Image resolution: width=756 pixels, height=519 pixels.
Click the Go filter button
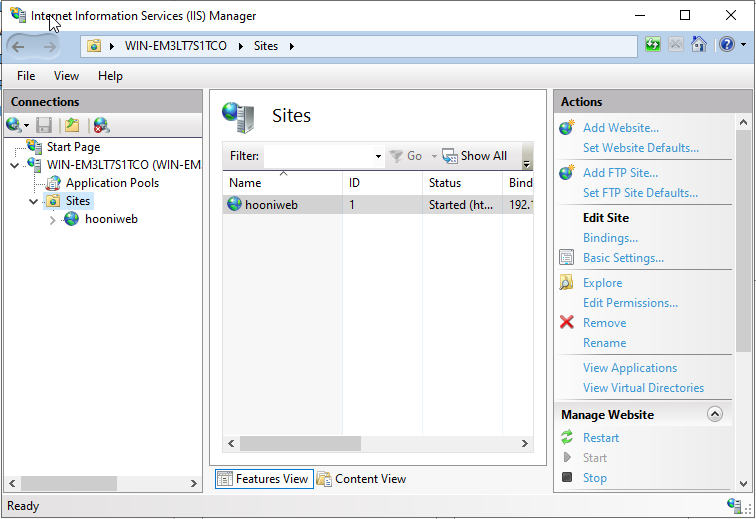(406, 156)
